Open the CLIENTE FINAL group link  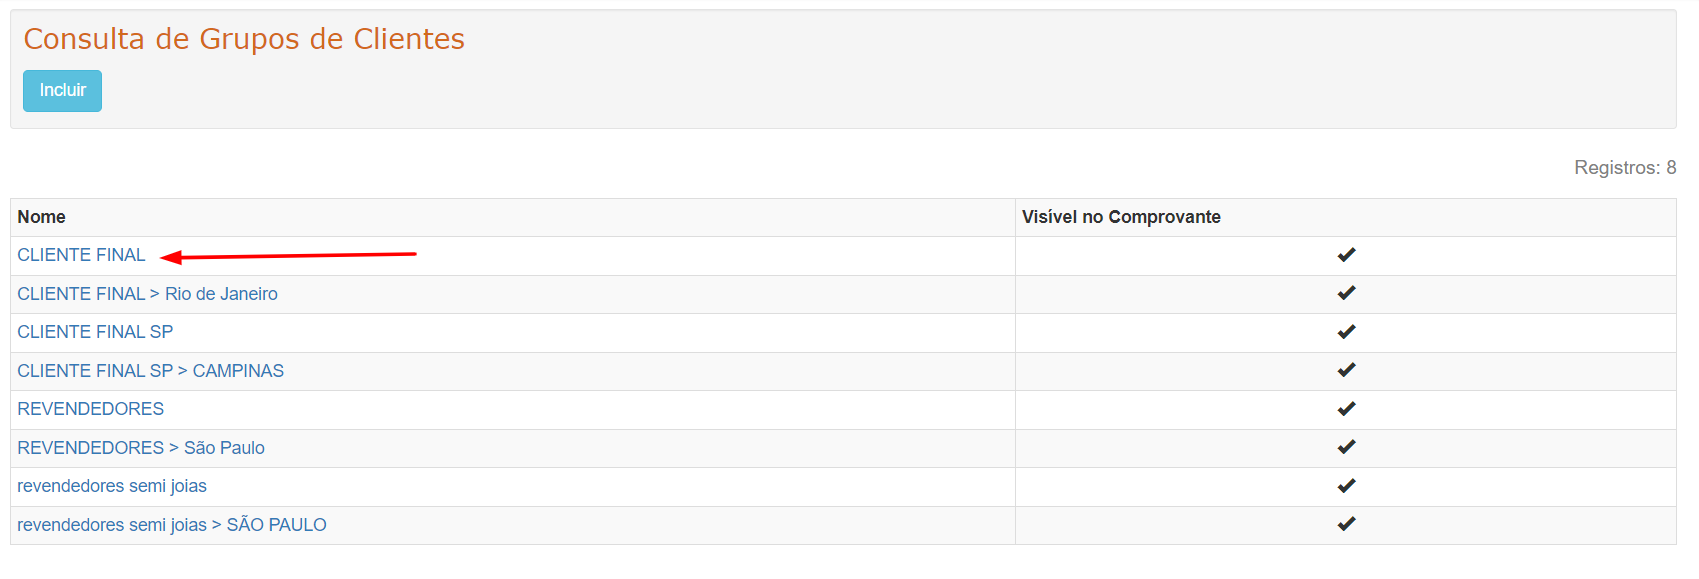click(81, 255)
